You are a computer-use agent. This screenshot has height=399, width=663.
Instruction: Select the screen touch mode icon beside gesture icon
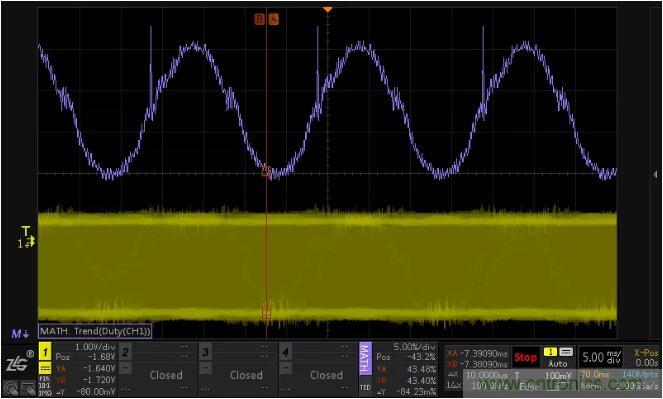click(28, 387)
